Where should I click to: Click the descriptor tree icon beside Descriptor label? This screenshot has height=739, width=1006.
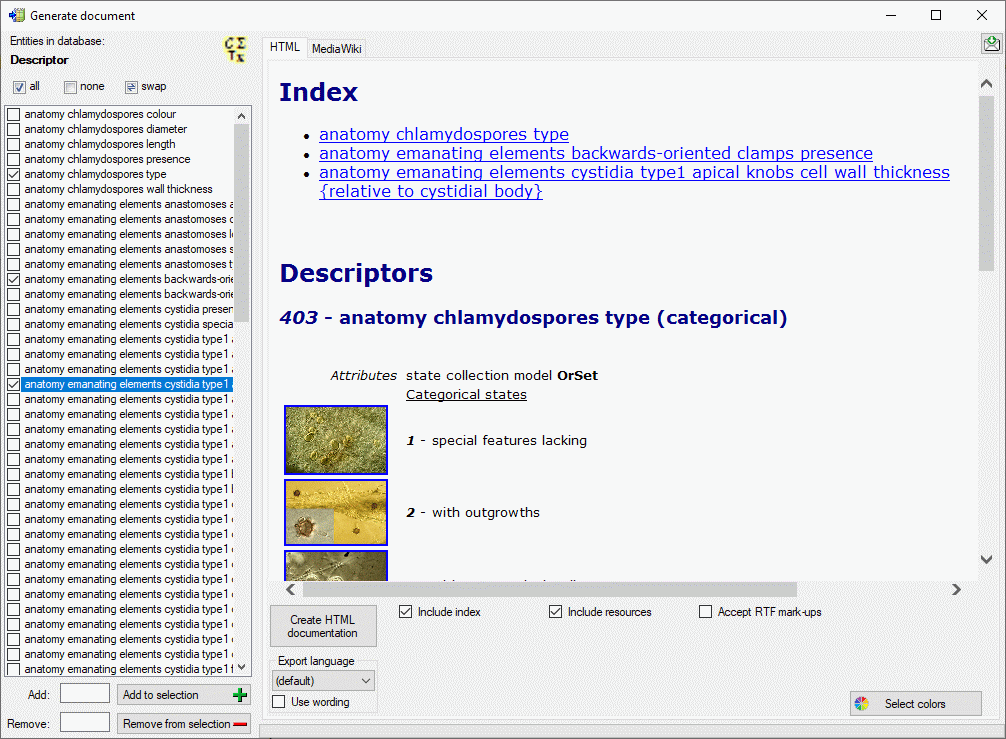tap(235, 50)
